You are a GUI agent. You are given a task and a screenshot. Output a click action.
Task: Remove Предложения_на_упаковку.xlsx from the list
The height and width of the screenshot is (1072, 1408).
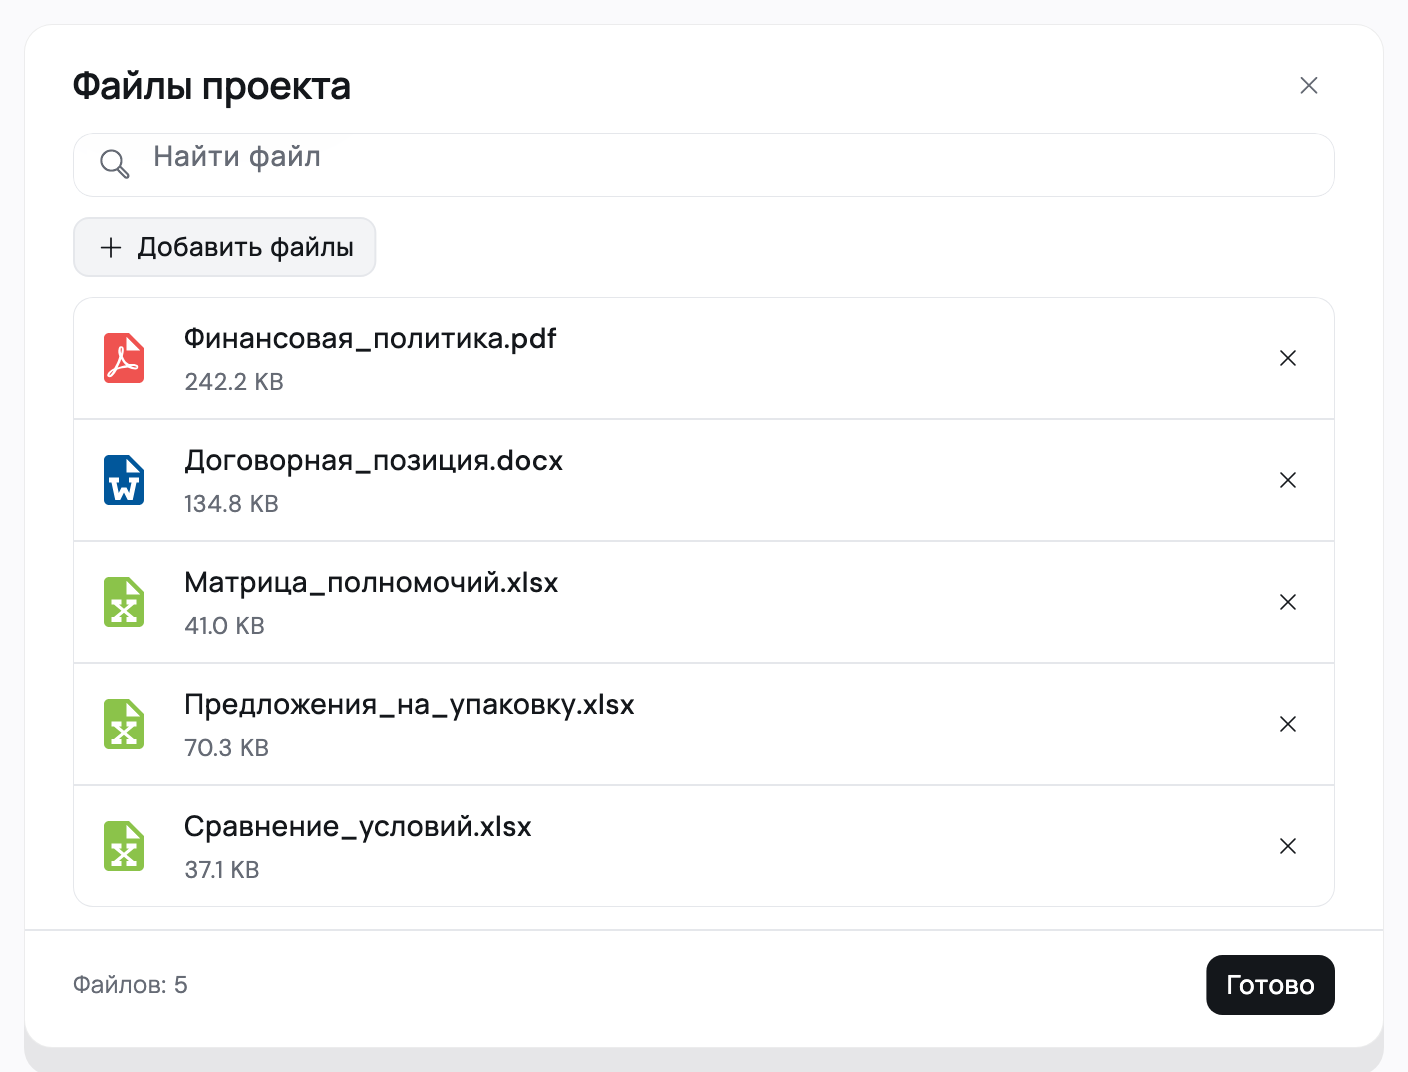pyautogui.click(x=1288, y=724)
